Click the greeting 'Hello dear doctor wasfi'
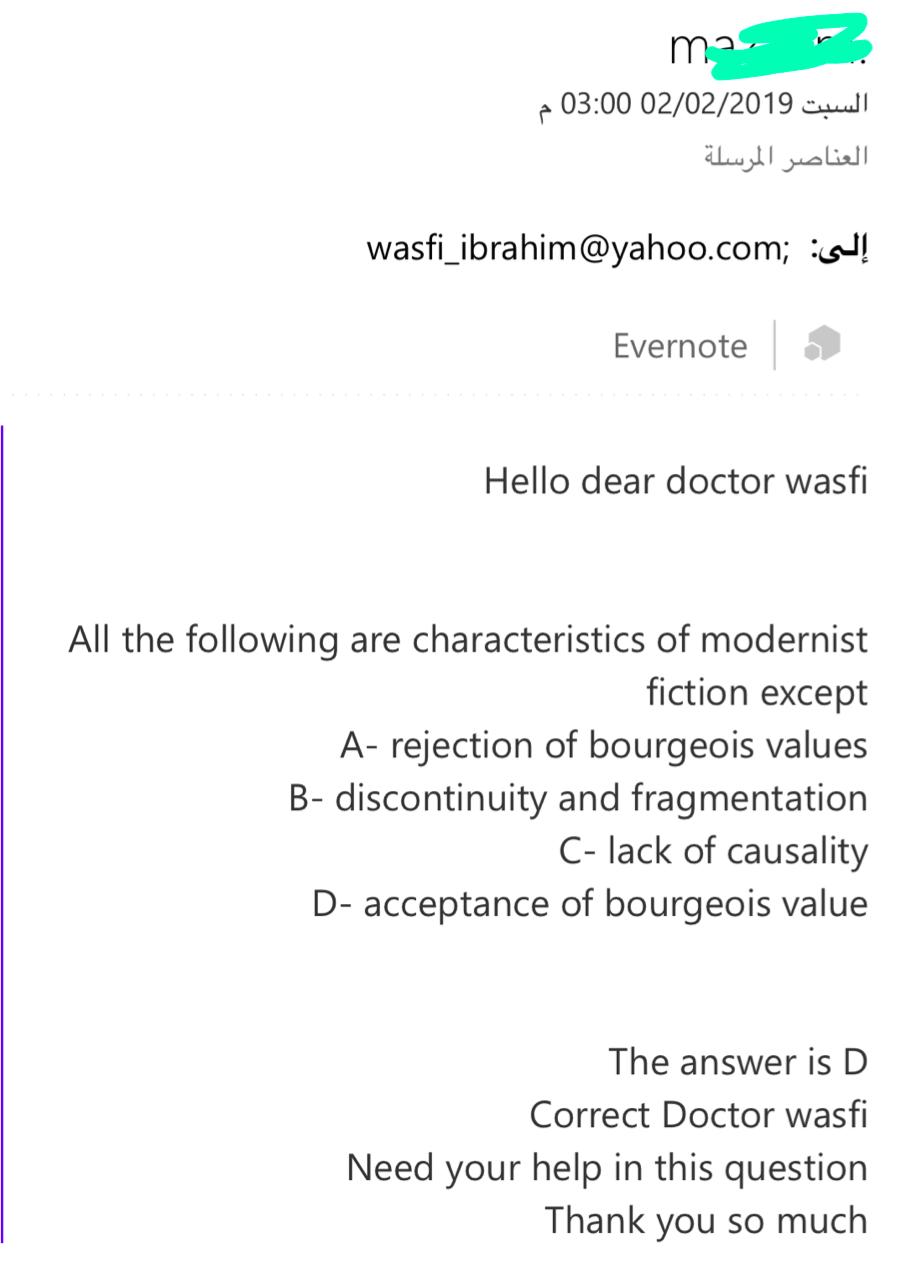This screenshot has height=1280, width=906. click(x=676, y=481)
